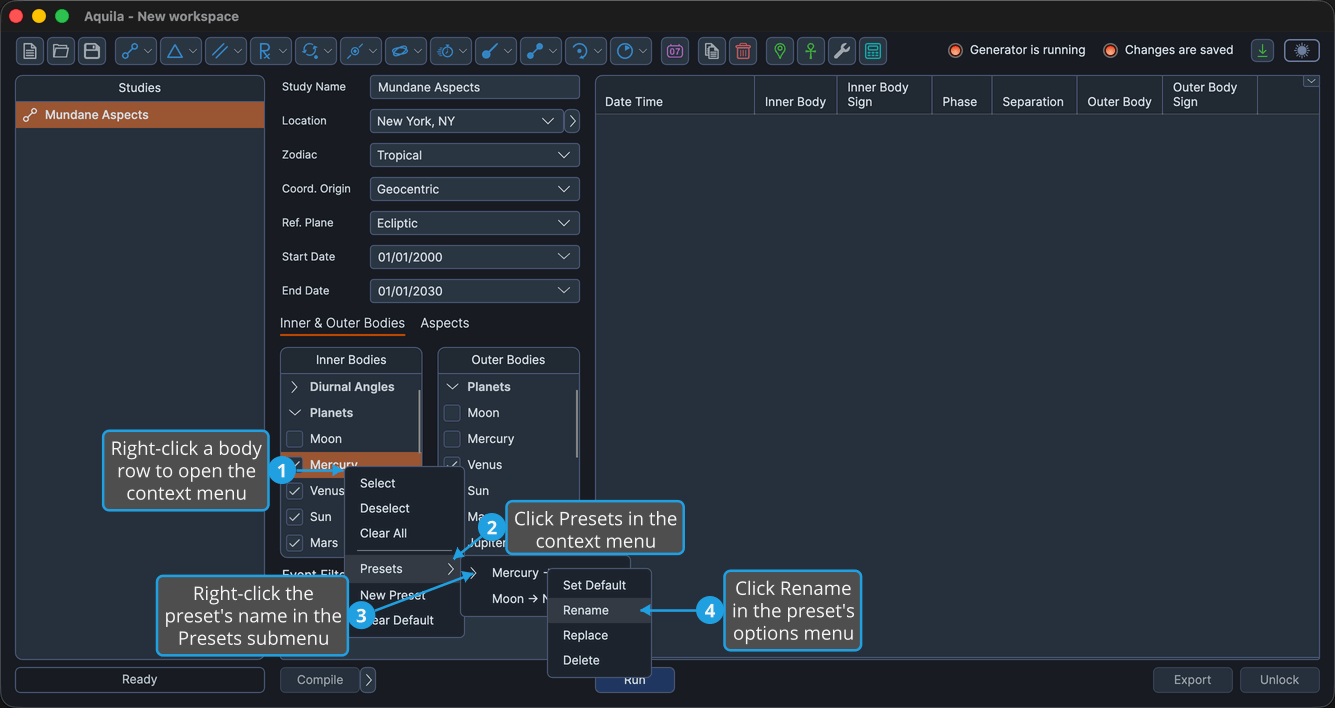Check the Mercury box under Outer Bodies

452,439
